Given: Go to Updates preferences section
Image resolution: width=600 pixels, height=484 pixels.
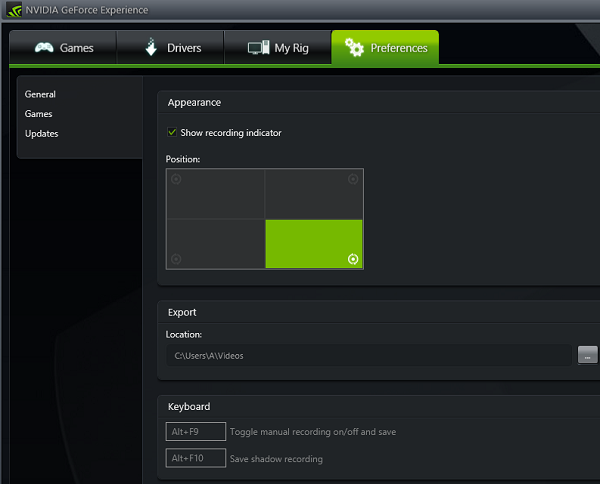Looking at the screenshot, I should pyautogui.click(x=42, y=134).
